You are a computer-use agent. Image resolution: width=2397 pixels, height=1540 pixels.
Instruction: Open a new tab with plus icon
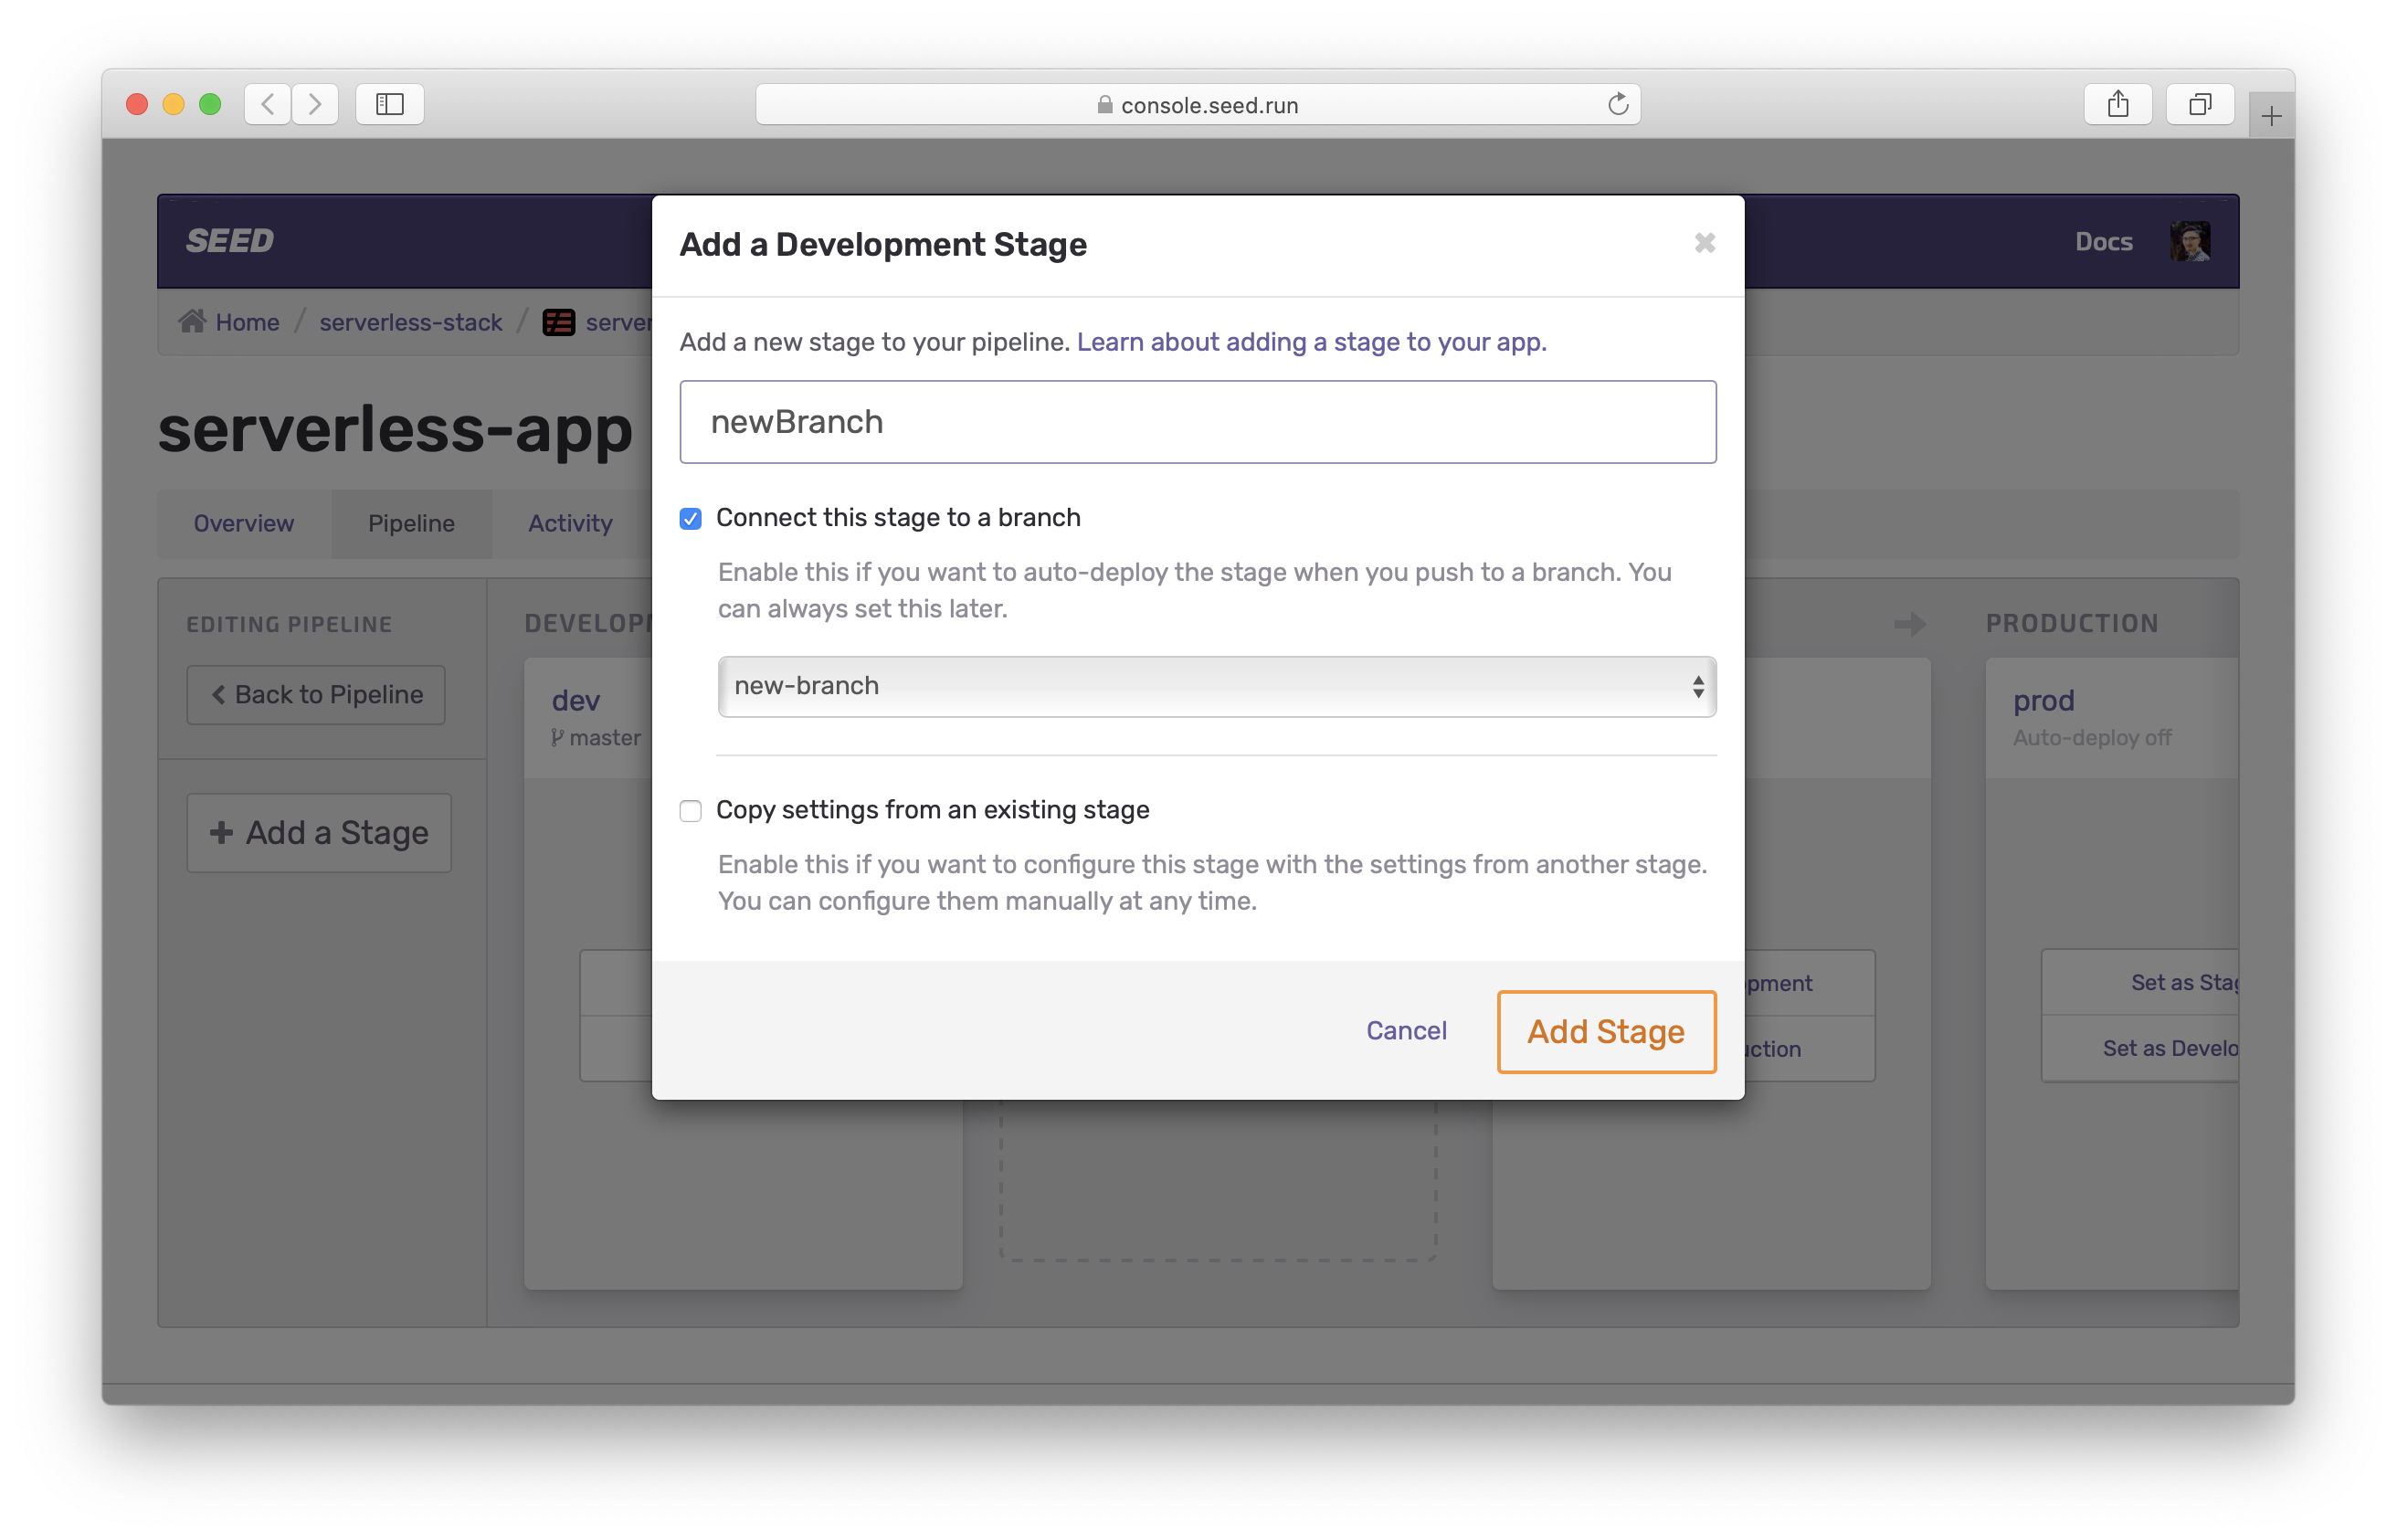click(x=2270, y=117)
